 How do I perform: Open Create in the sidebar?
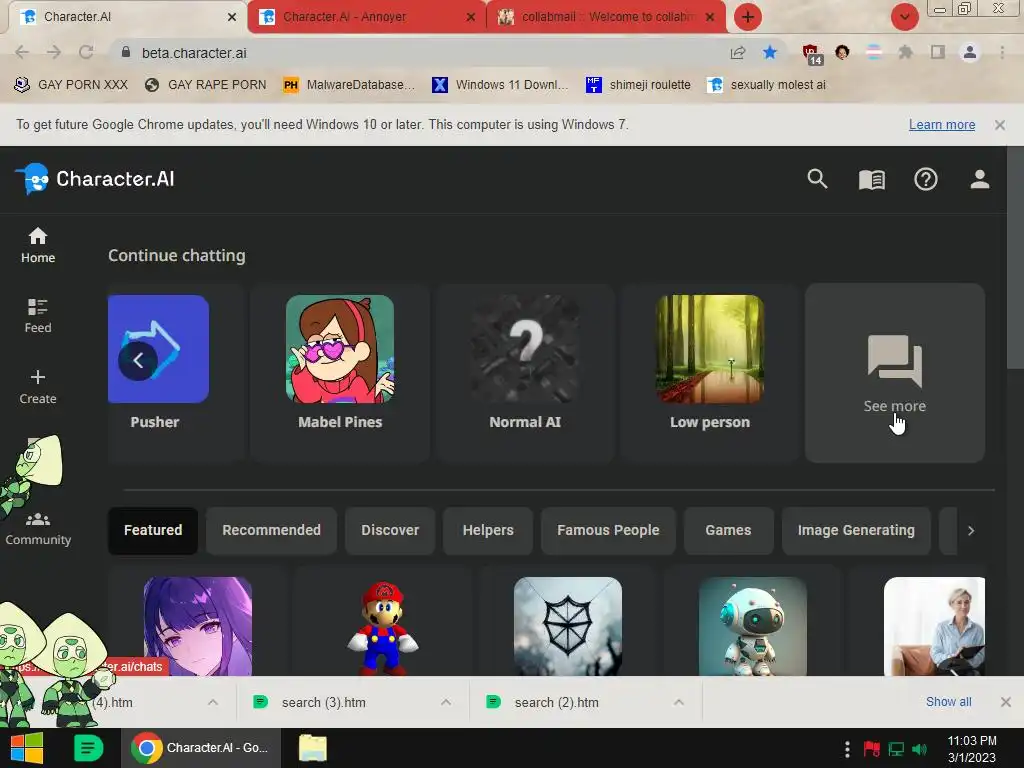[x=38, y=387]
